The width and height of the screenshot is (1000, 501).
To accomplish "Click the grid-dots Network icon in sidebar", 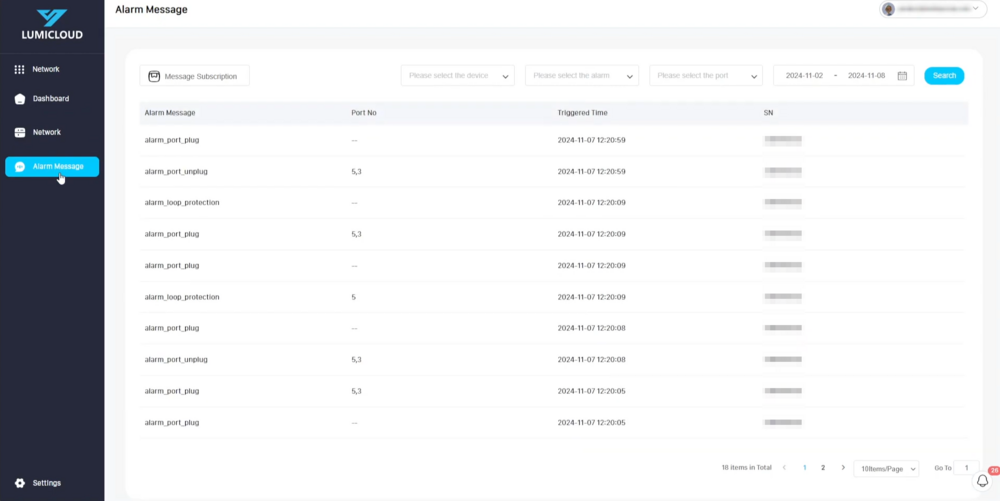I will coord(19,70).
